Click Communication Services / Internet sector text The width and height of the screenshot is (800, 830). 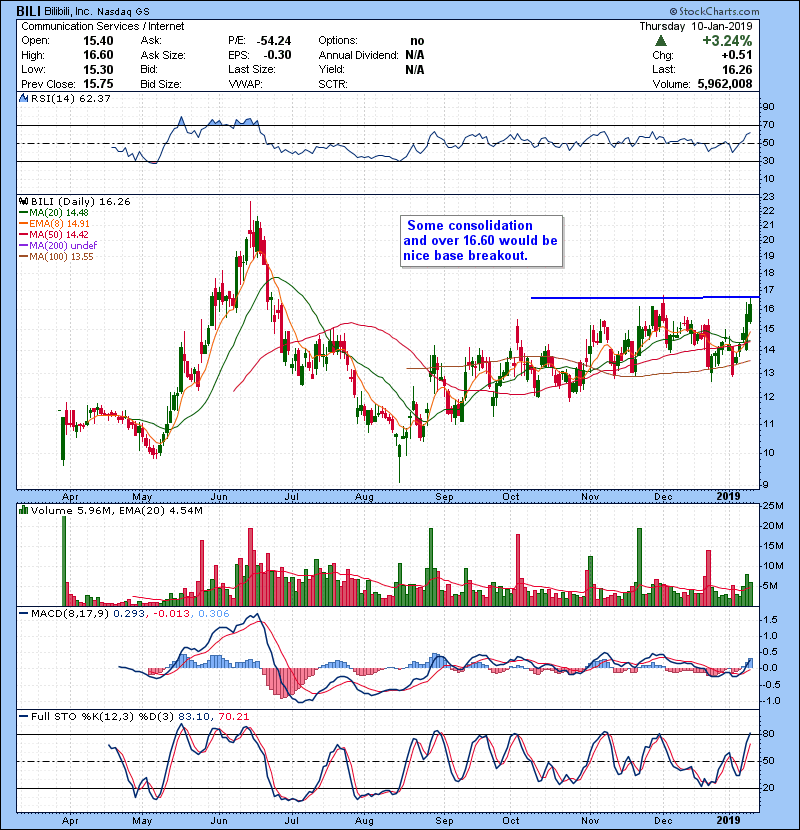[103, 26]
